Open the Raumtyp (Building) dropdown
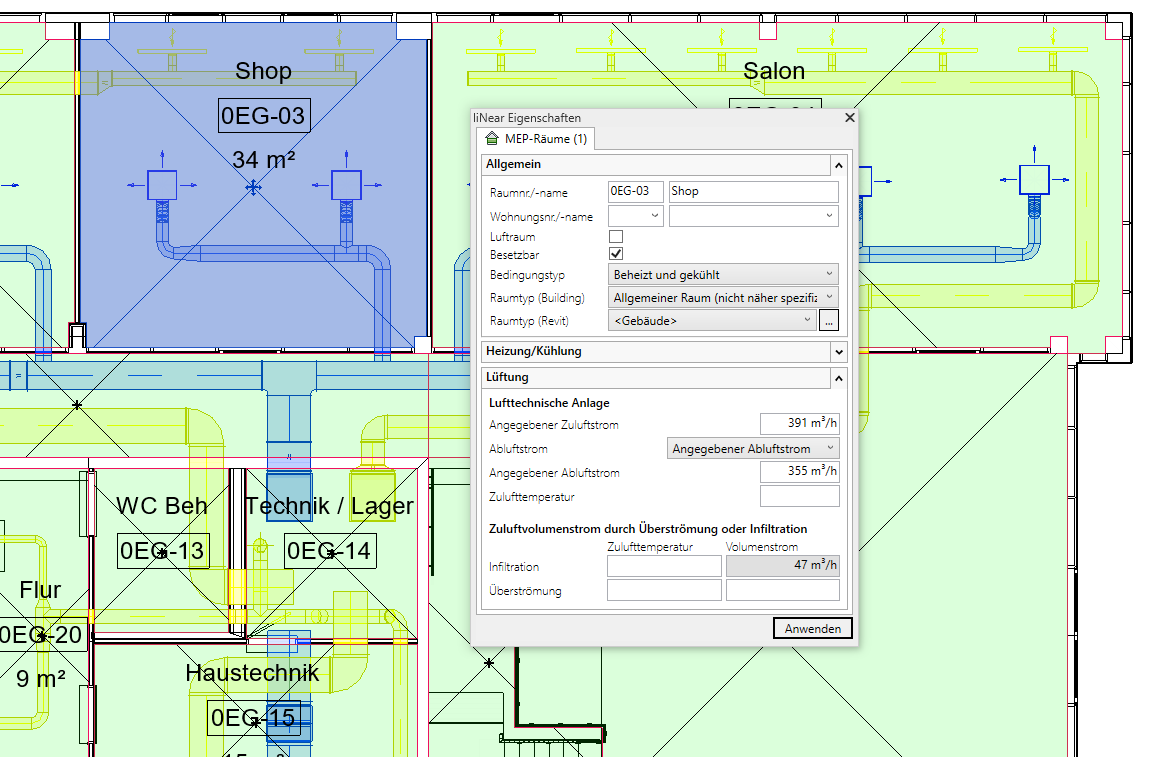Screen dimensions: 1156x762 723,298
